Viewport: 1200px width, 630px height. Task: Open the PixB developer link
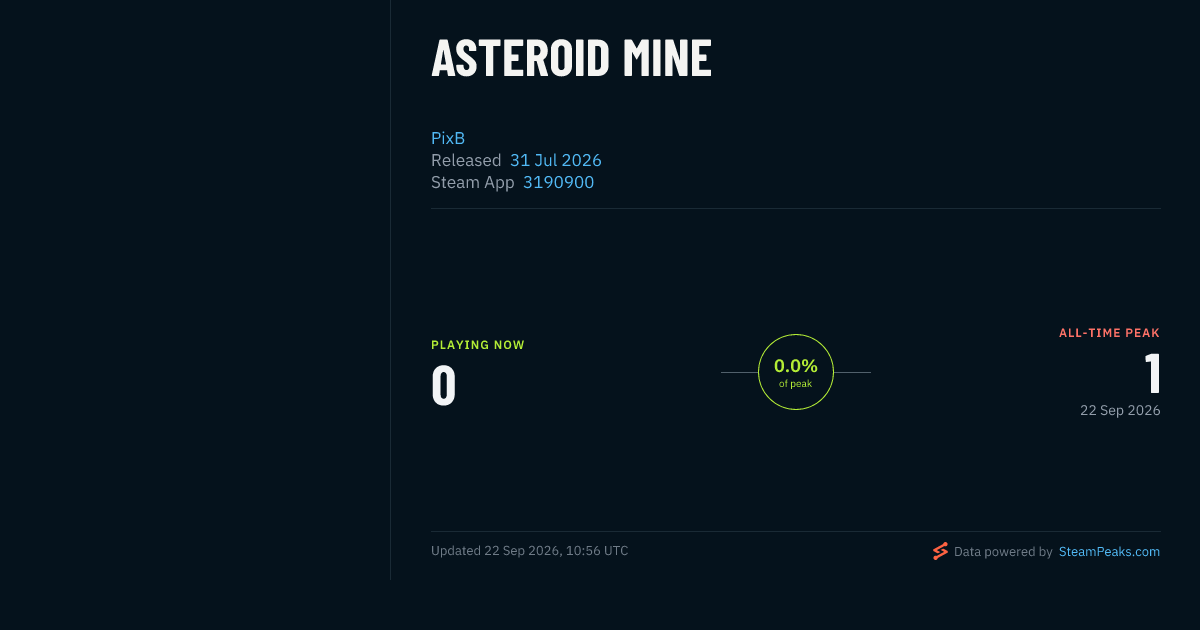[448, 138]
